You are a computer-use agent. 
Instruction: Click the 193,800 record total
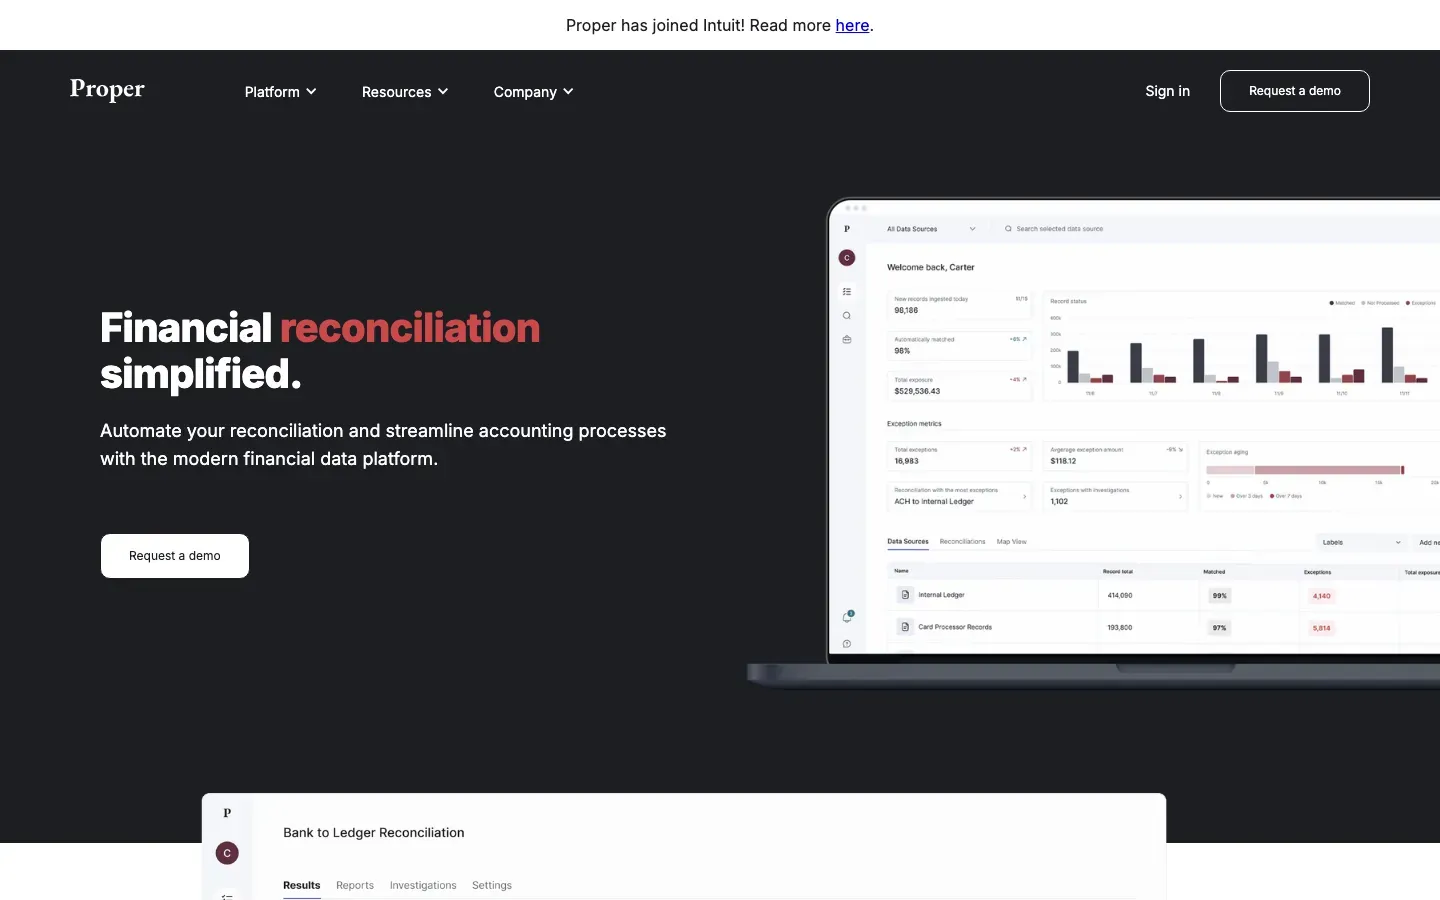[x=1120, y=627]
